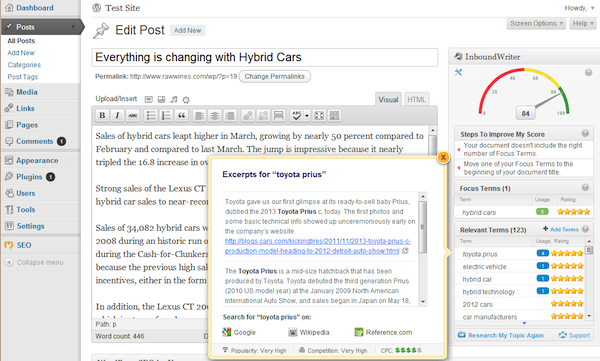Align text right in the editor
Image resolution: width=600 pixels, height=361 pixels.
230,116
